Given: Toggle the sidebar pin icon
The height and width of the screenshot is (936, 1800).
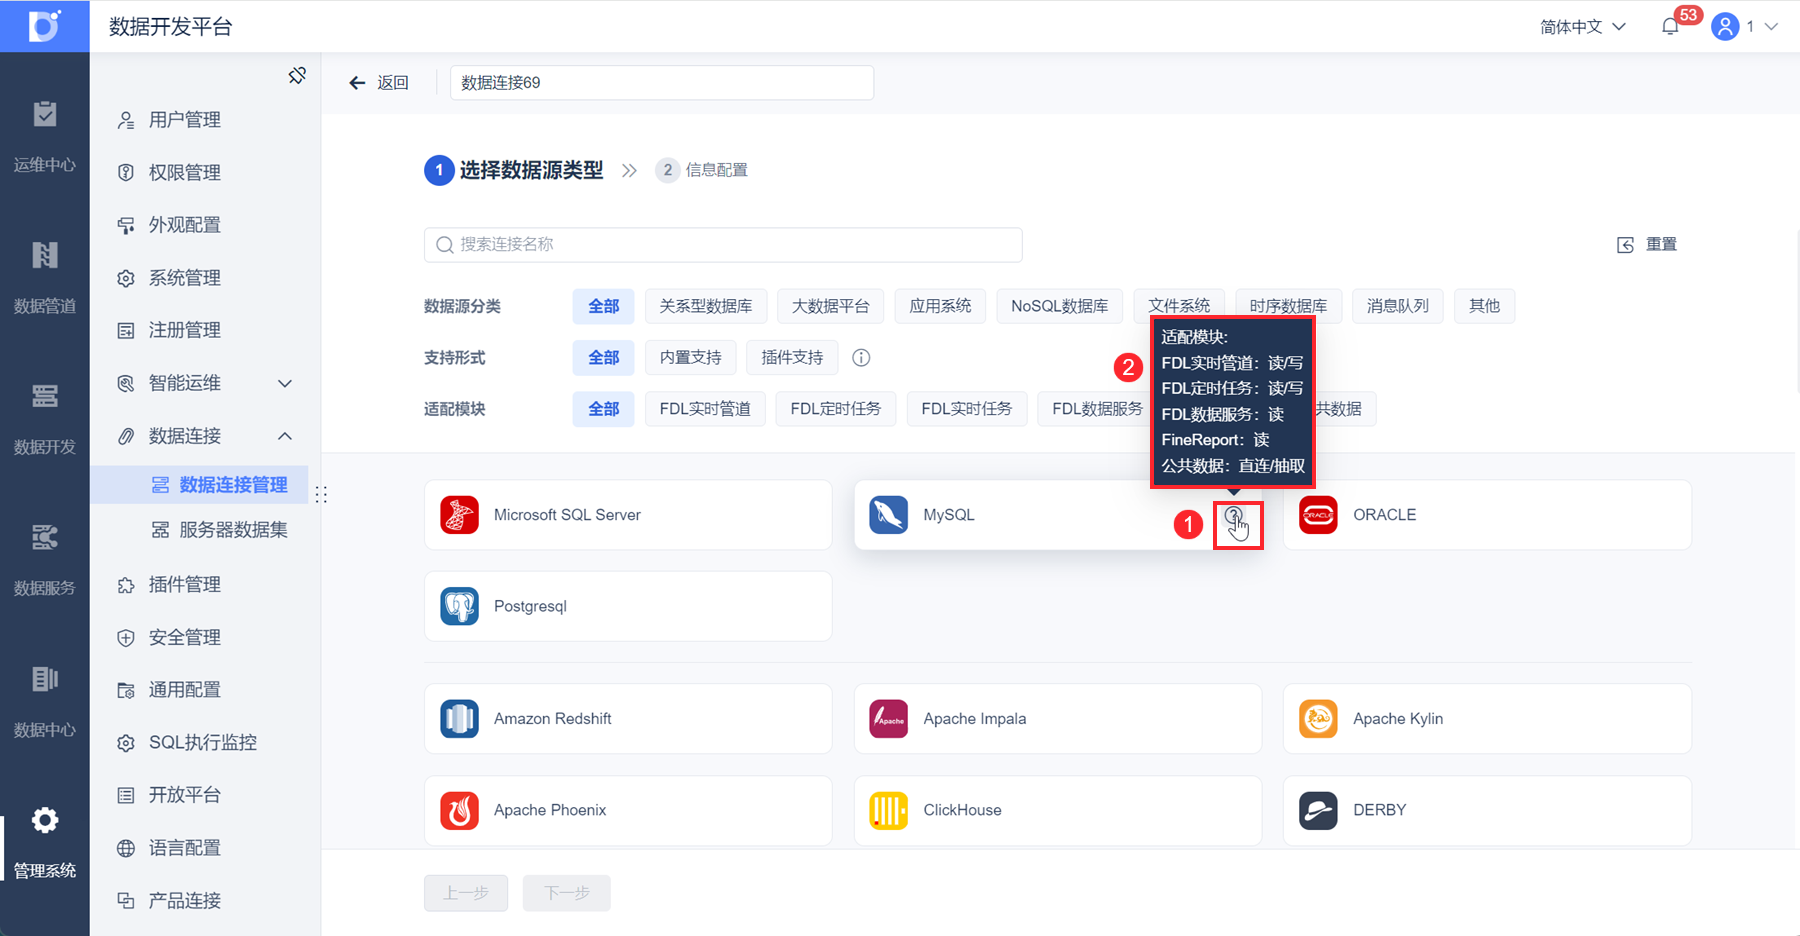Looking at the screenshot, I should 297,76.
